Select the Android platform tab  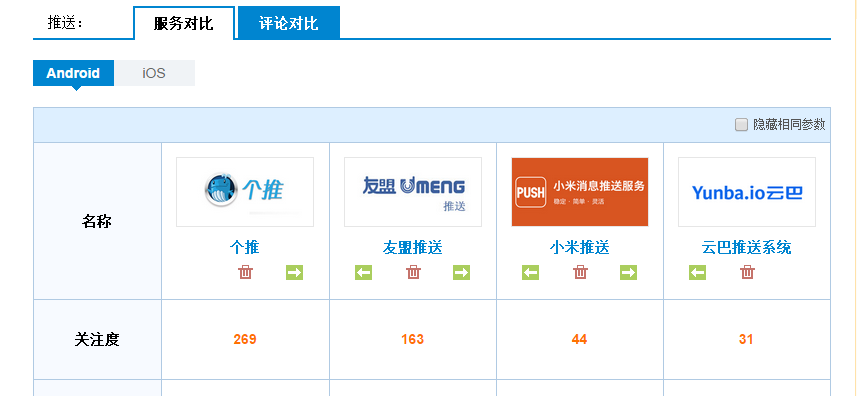(73, 73)
